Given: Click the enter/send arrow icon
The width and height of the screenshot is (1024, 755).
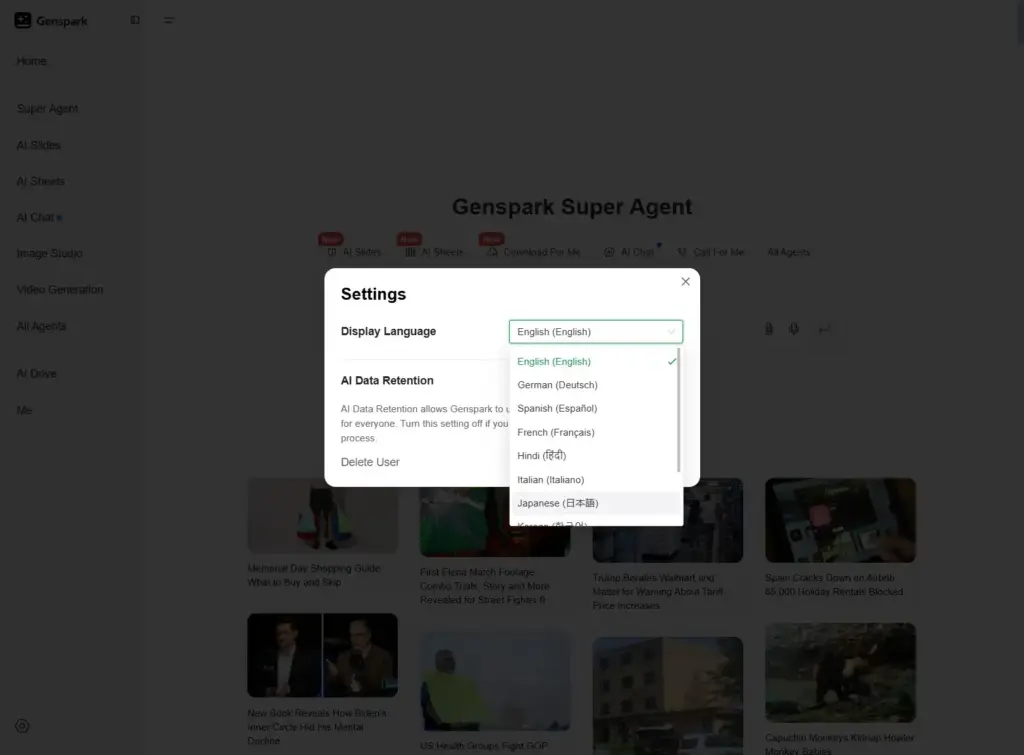Looking at the screenshot, I should 825,328.
